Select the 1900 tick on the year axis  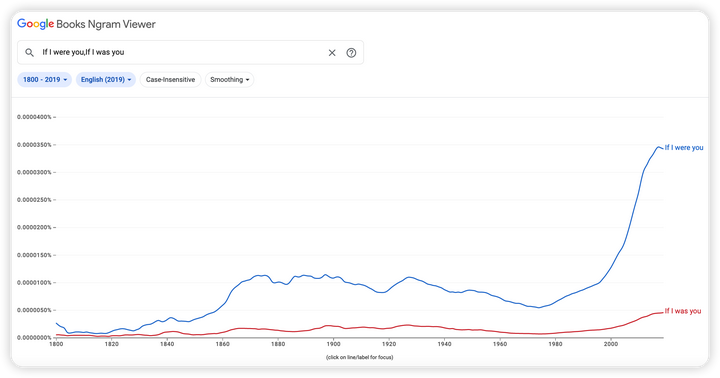coord(333,344)
